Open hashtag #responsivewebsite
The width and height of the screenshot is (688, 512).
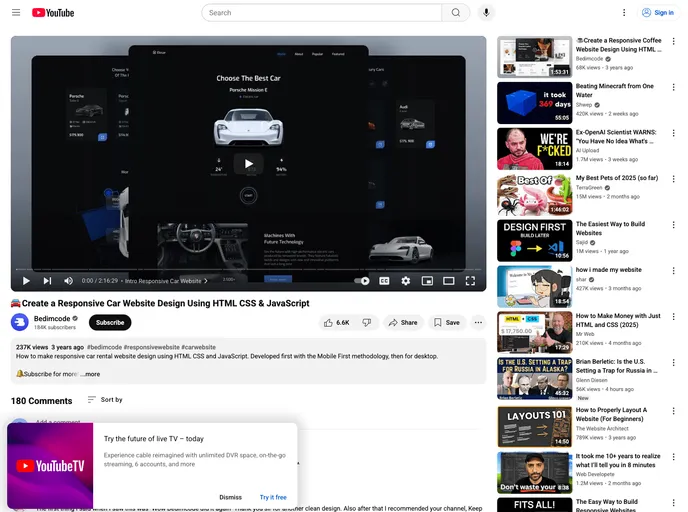point(151,347)
